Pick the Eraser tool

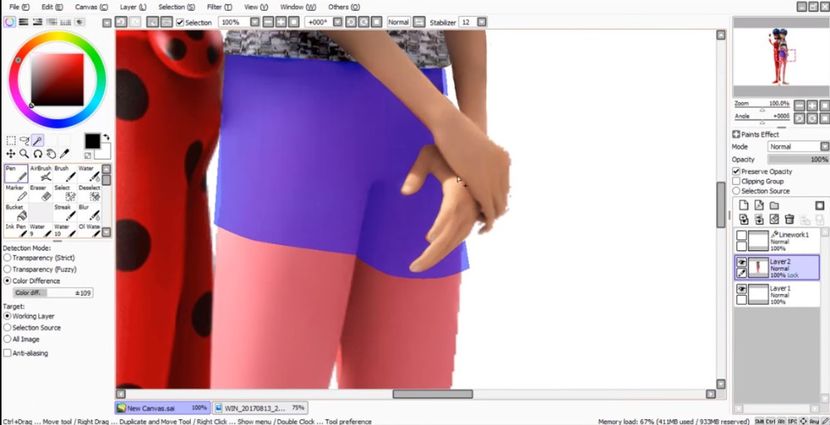[41, 193]
